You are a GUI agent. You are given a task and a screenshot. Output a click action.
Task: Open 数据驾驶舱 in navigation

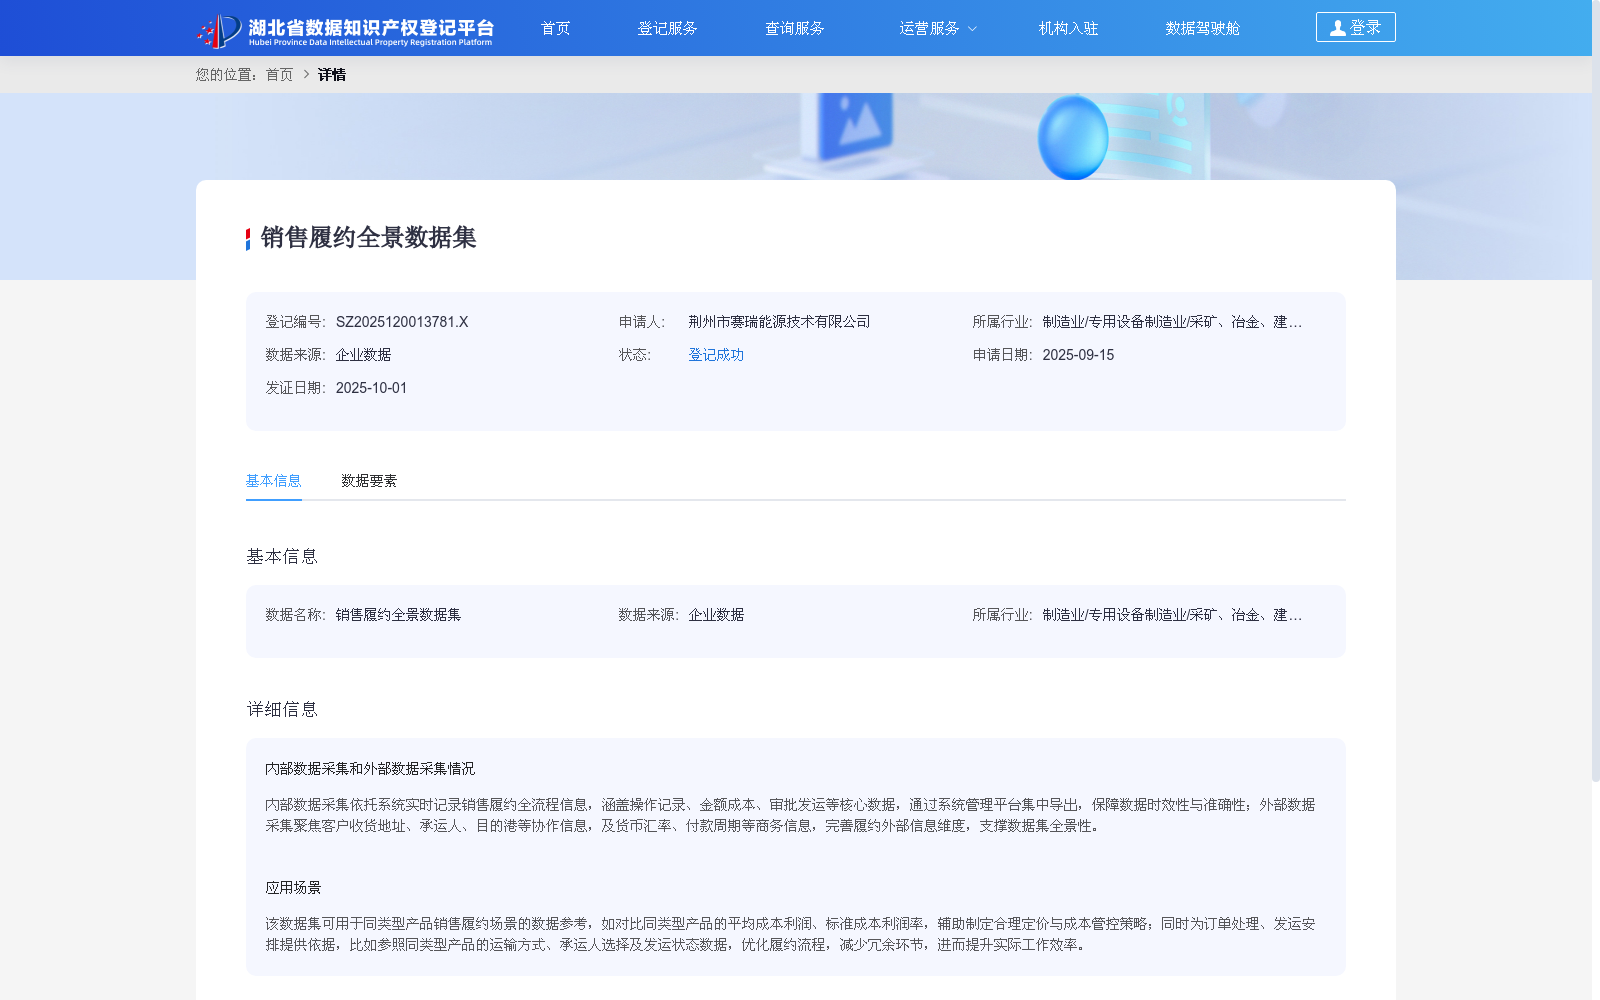(x=1202, y=28)
